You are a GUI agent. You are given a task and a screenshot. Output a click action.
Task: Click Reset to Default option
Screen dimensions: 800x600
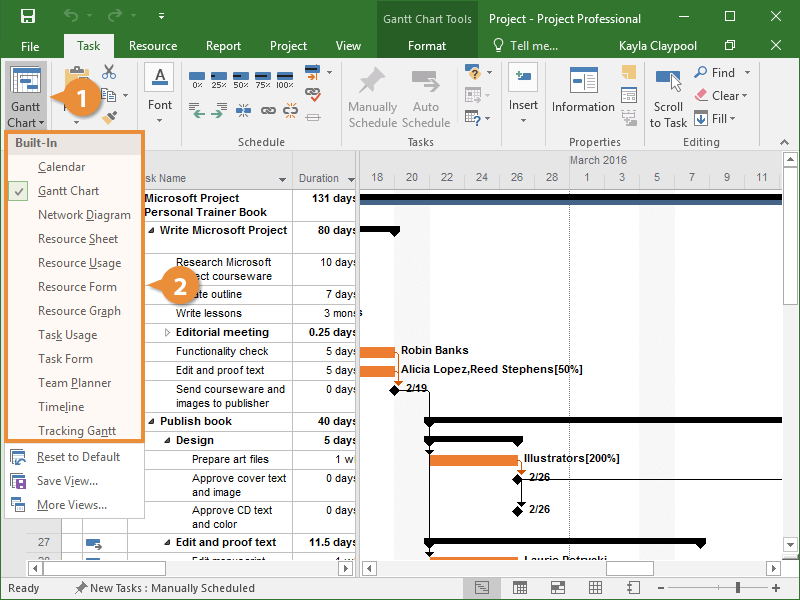78,457
